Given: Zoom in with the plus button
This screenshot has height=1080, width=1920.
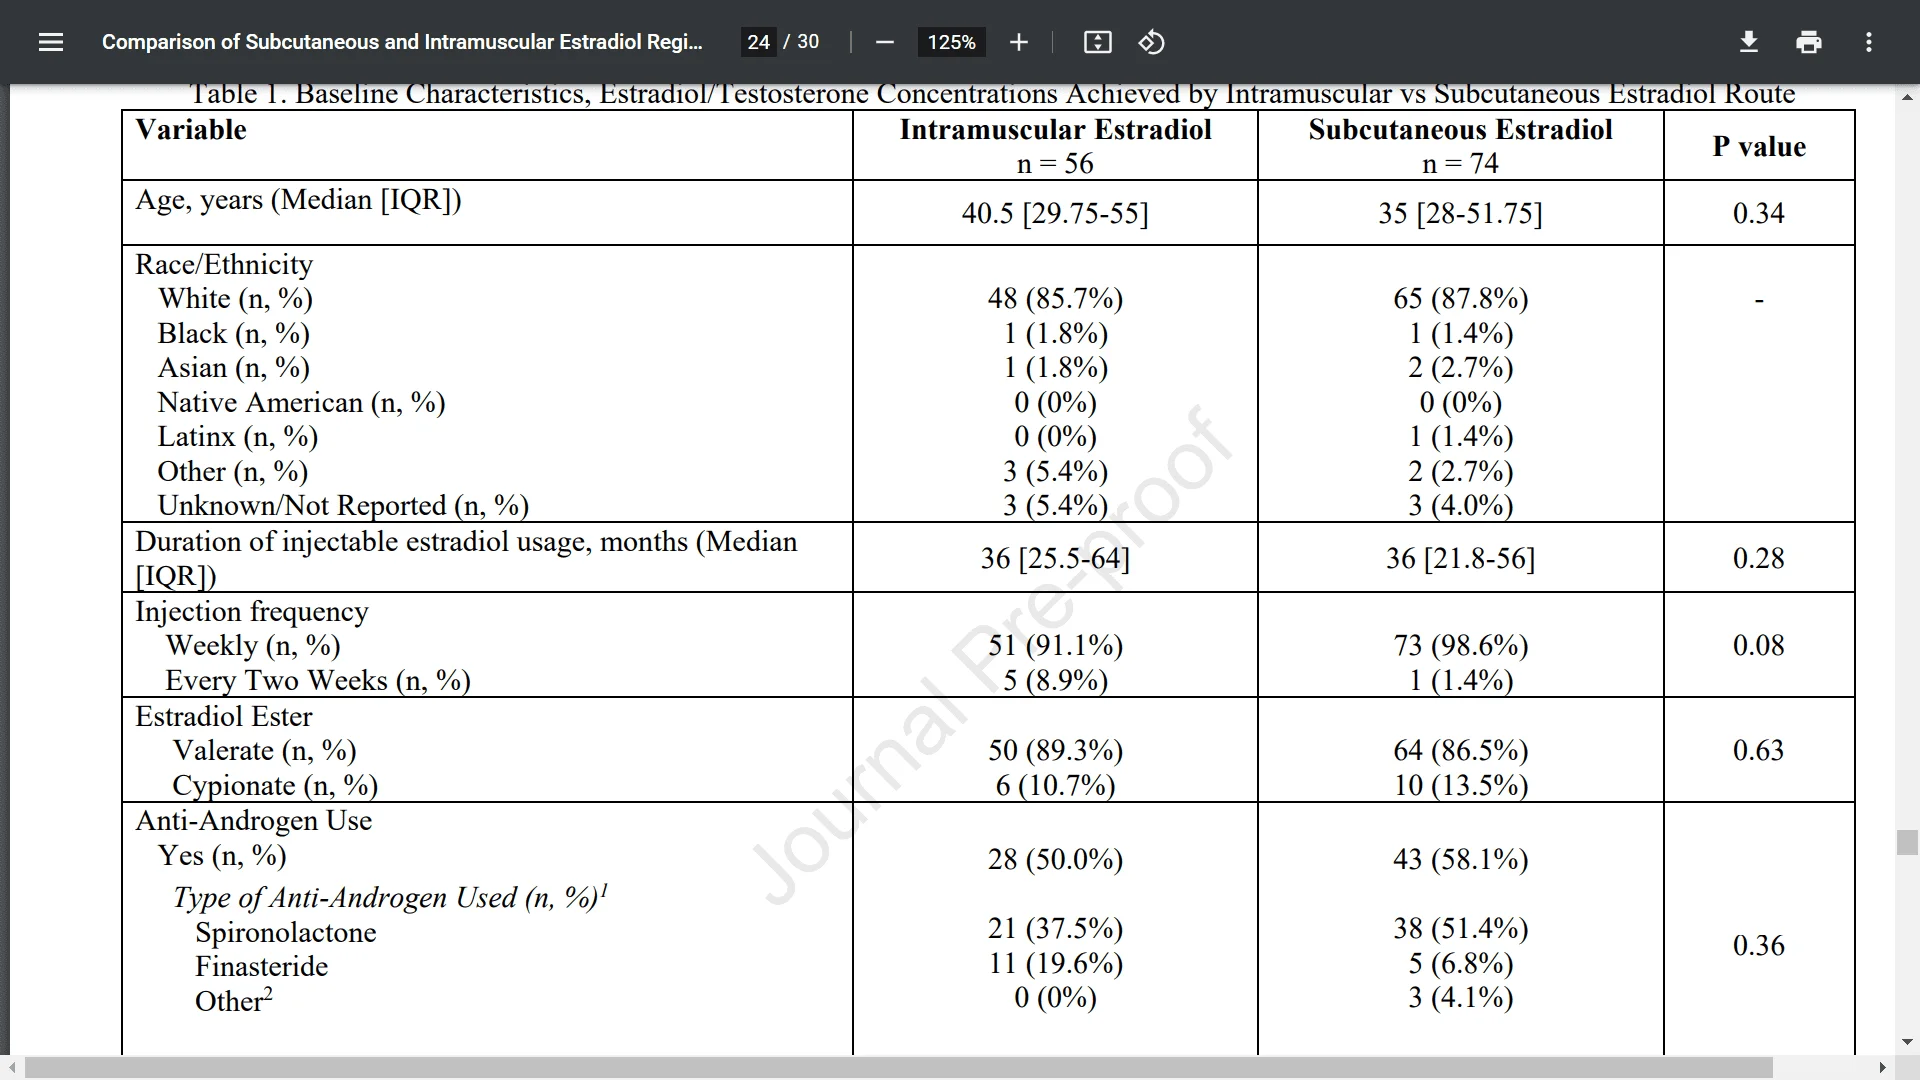Looking at the screenshot, I should click(x=1018, y=42).
